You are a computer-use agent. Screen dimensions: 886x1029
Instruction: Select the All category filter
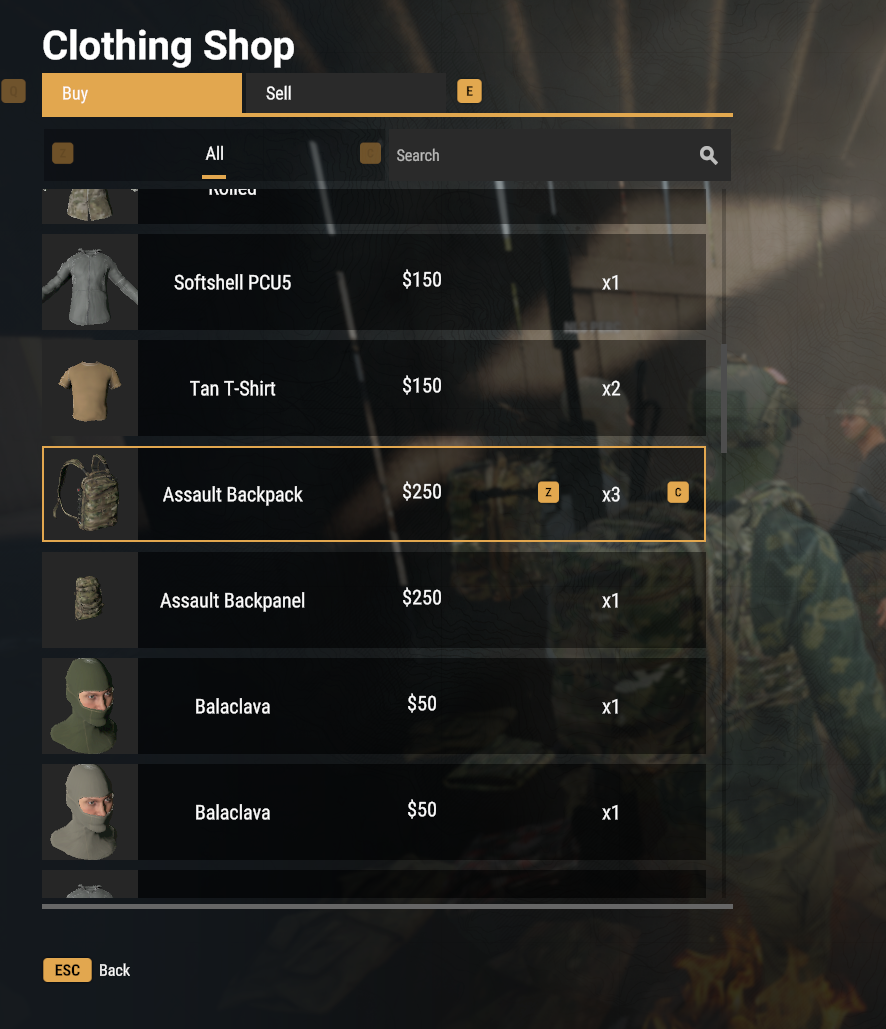pos(214,155)
